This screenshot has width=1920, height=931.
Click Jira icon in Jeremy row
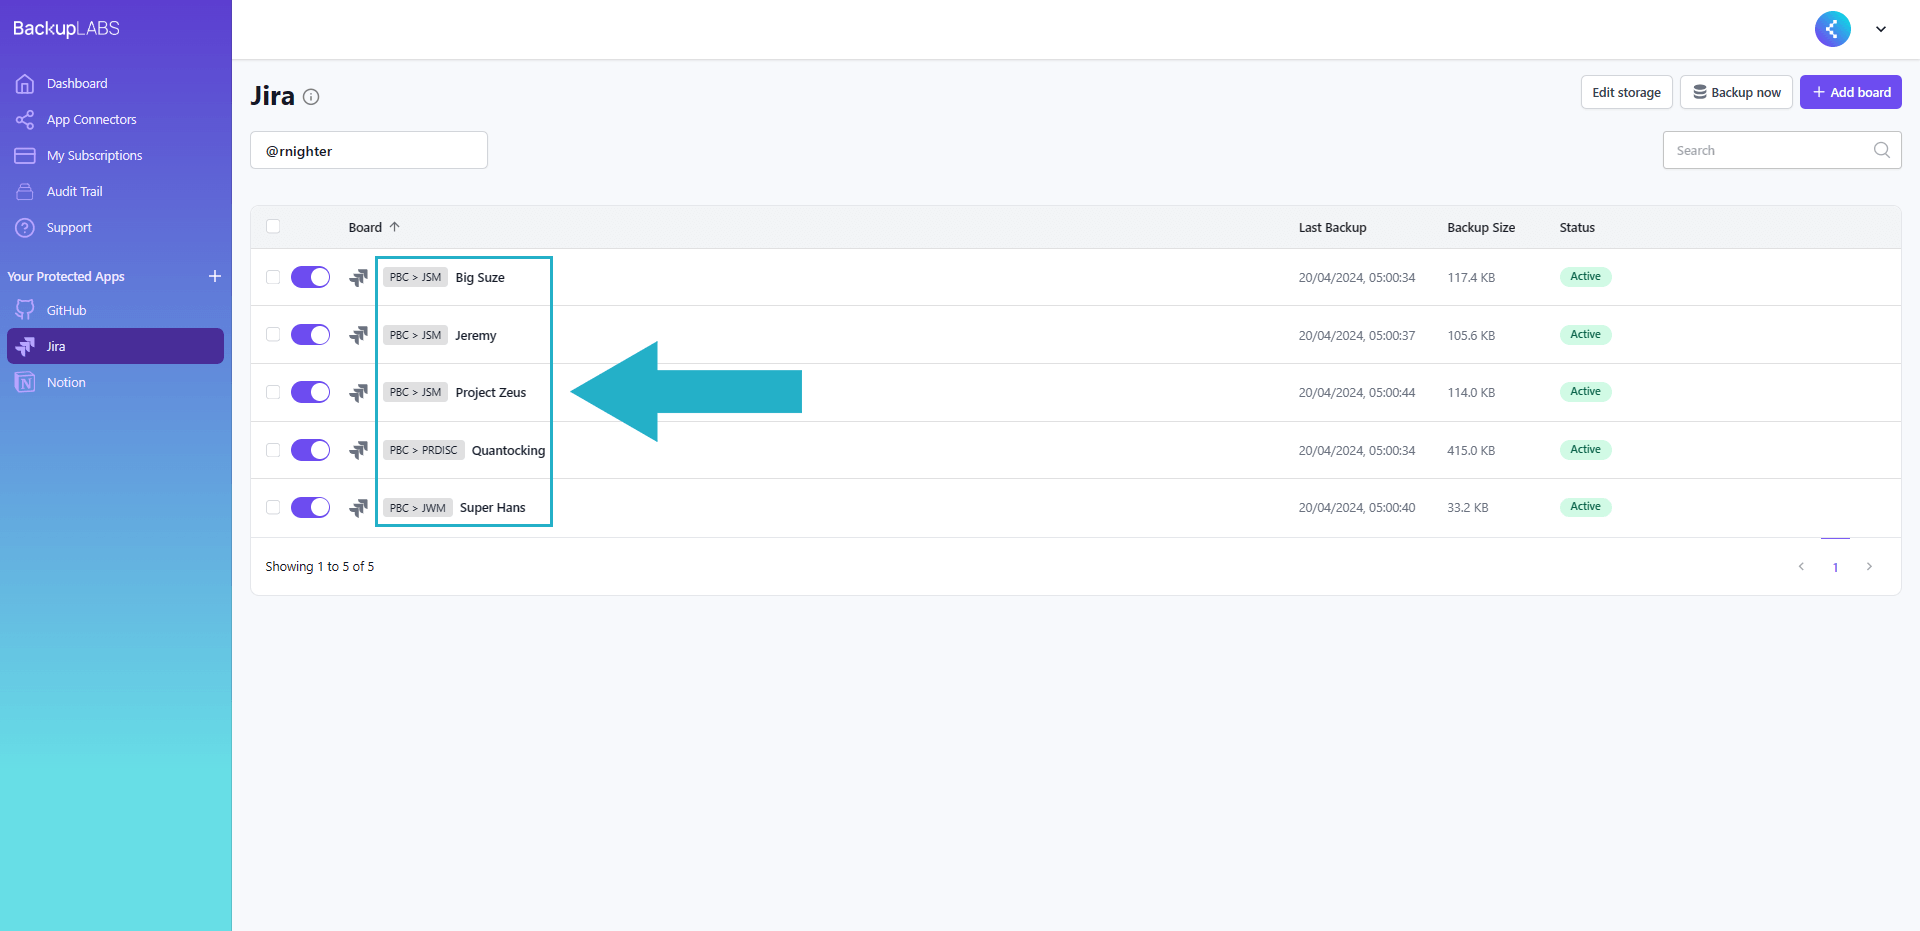[x=359, y=335]
